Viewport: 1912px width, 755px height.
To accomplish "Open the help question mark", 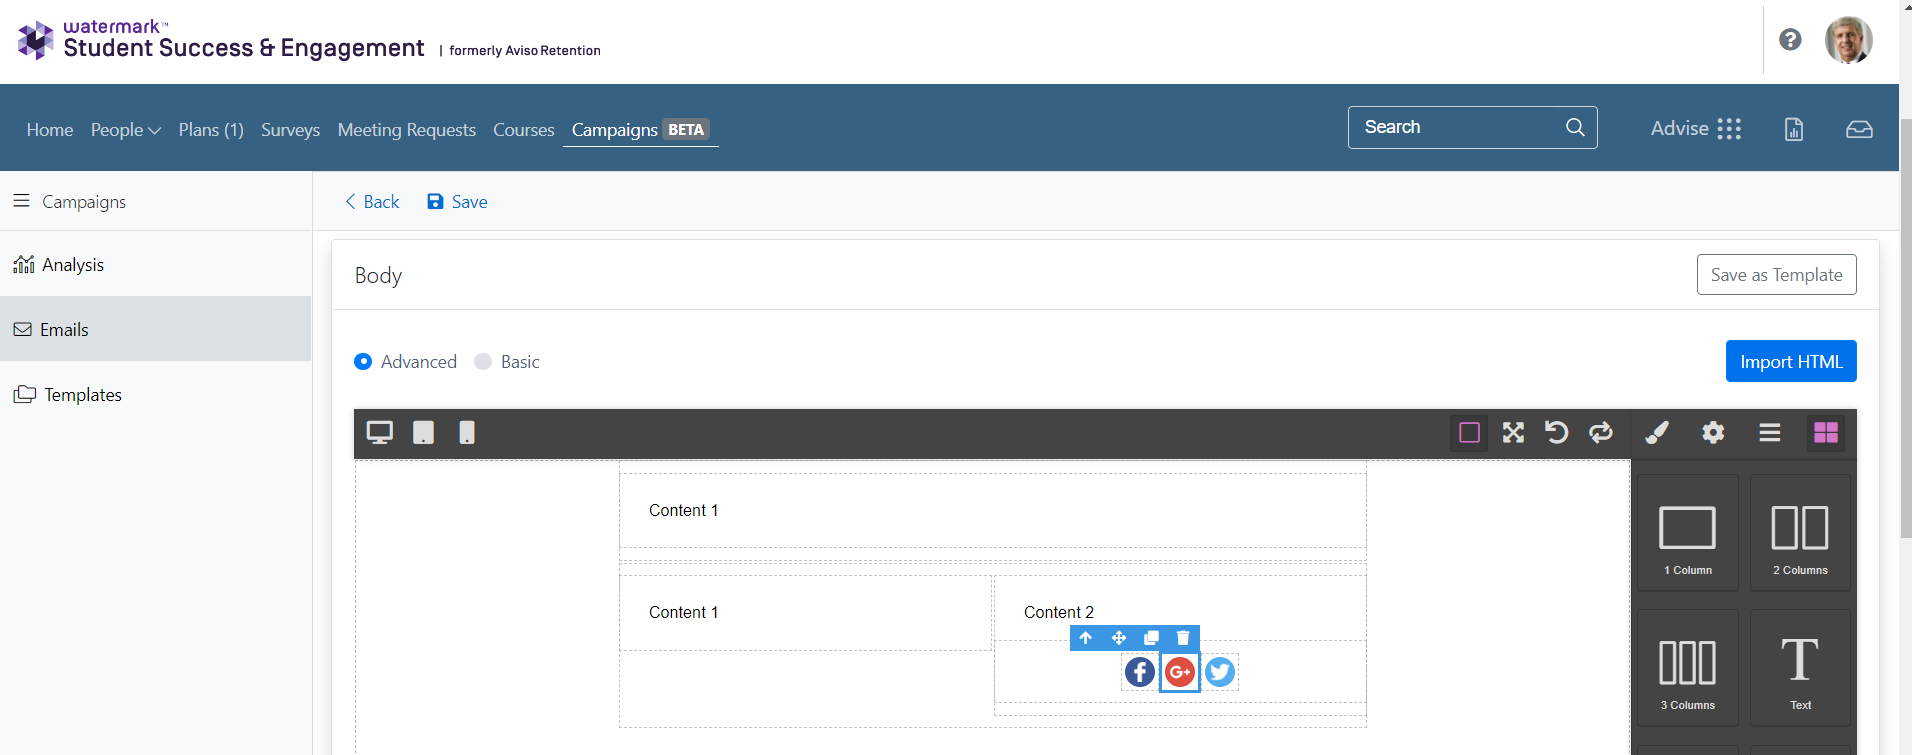I will click(x=1790, y=40).
